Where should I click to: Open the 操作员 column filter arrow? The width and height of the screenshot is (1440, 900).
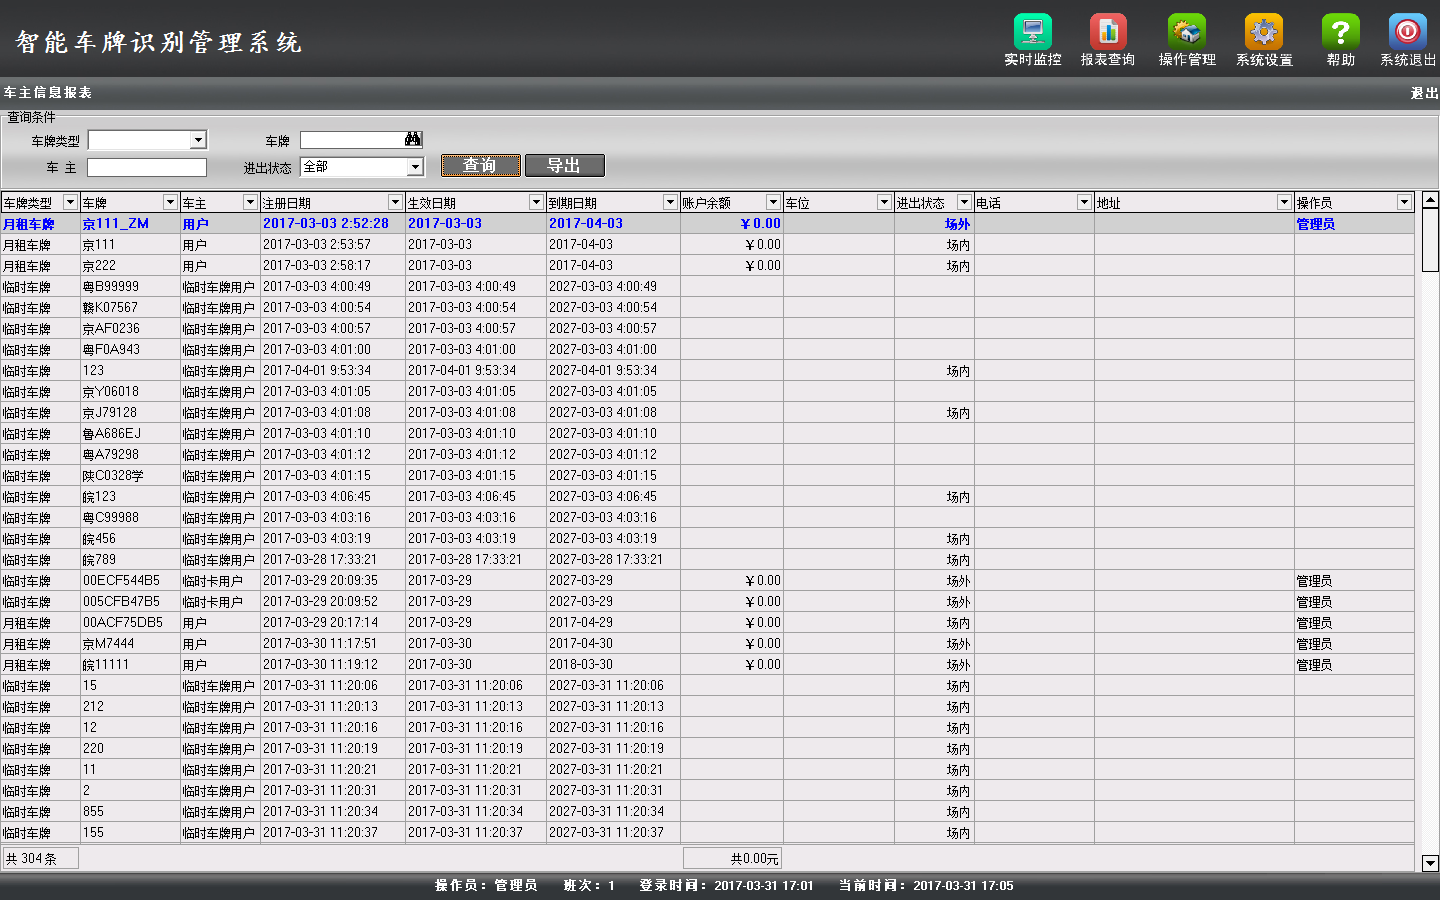click(x=1404, y=203)
